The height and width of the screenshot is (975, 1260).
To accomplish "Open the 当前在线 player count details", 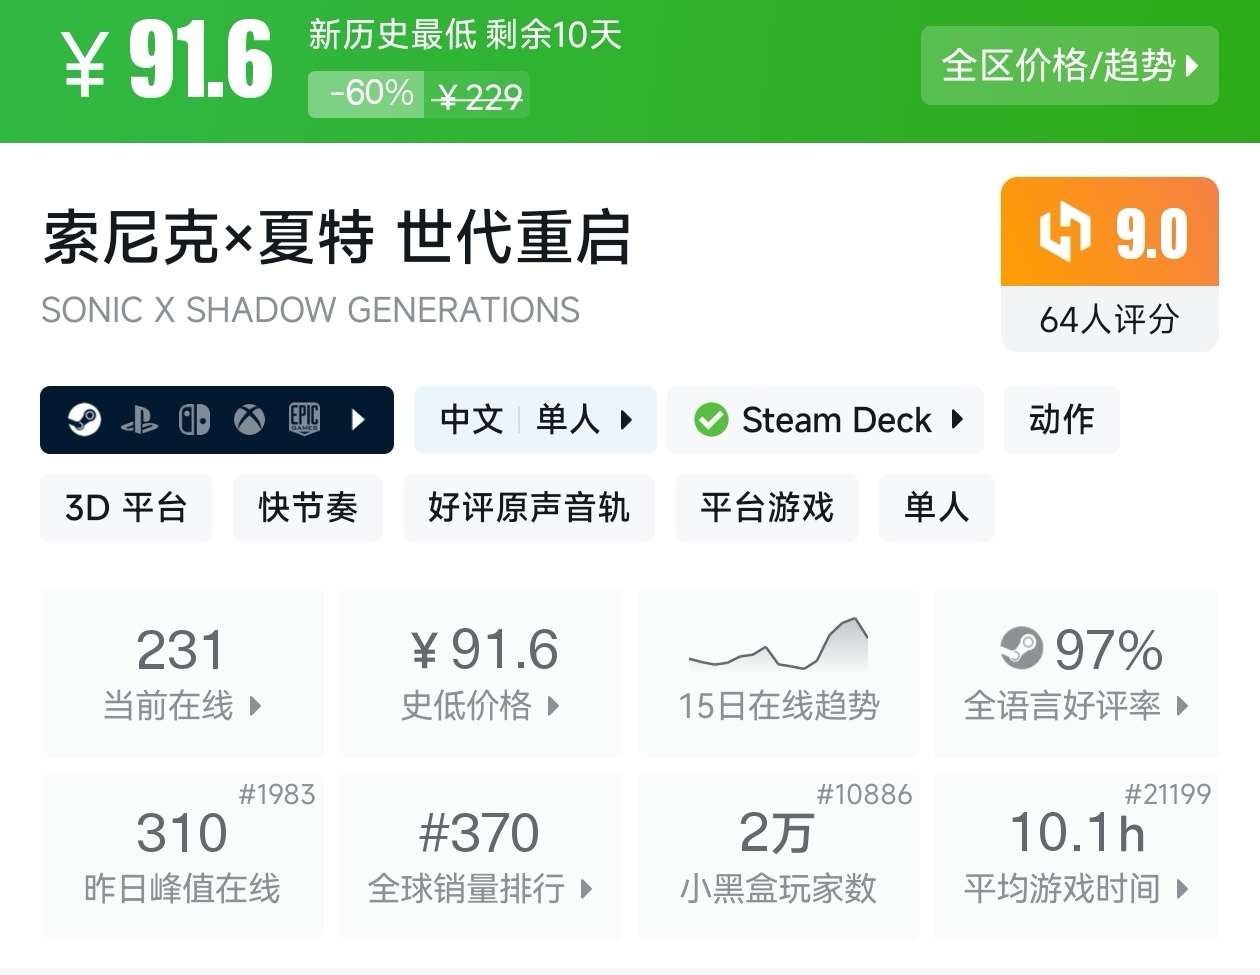I will (182, 672).
